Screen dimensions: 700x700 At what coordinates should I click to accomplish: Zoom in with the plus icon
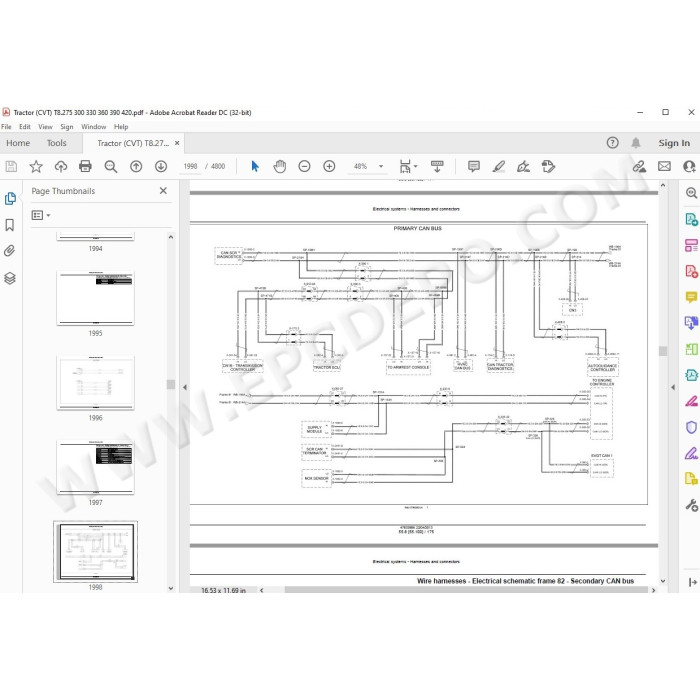click(x=329, y=167)
